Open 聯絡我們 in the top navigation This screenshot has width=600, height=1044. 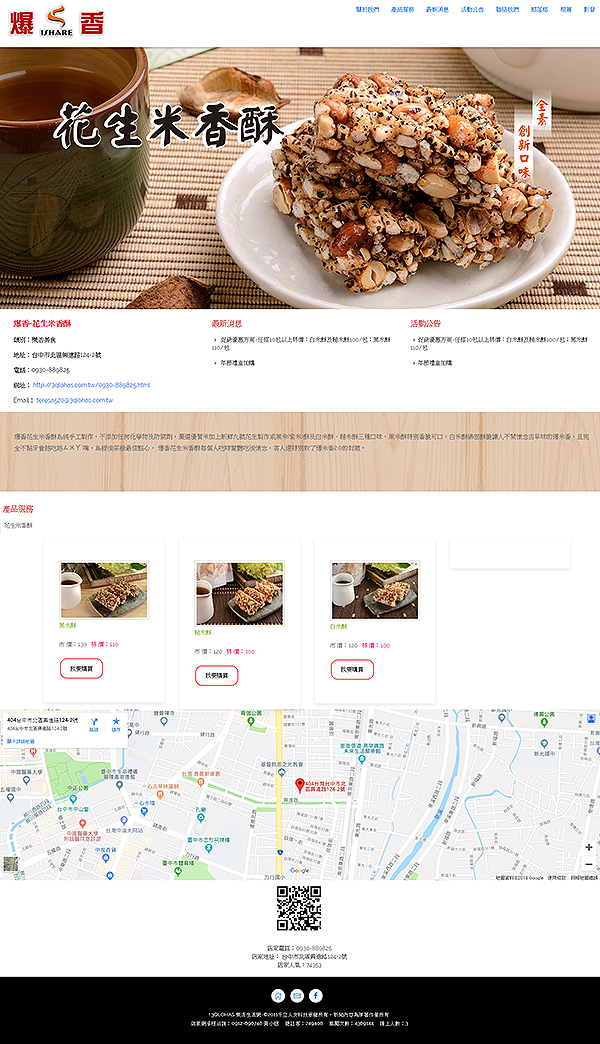click(x=507, y=10)
